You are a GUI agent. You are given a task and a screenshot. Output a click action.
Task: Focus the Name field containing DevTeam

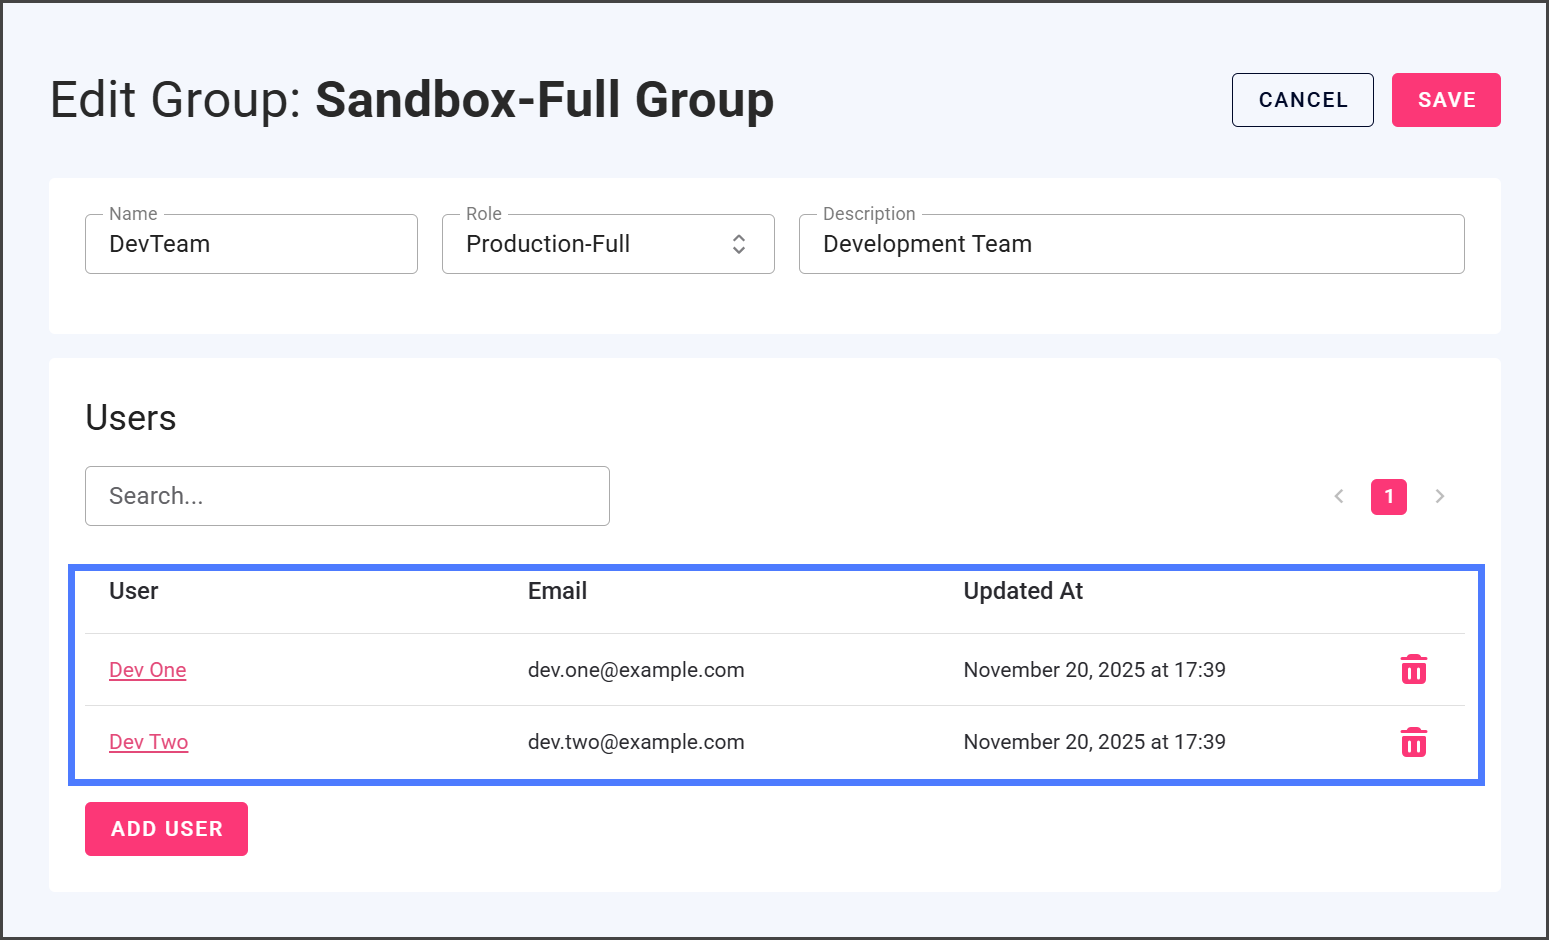click(251, 244)
